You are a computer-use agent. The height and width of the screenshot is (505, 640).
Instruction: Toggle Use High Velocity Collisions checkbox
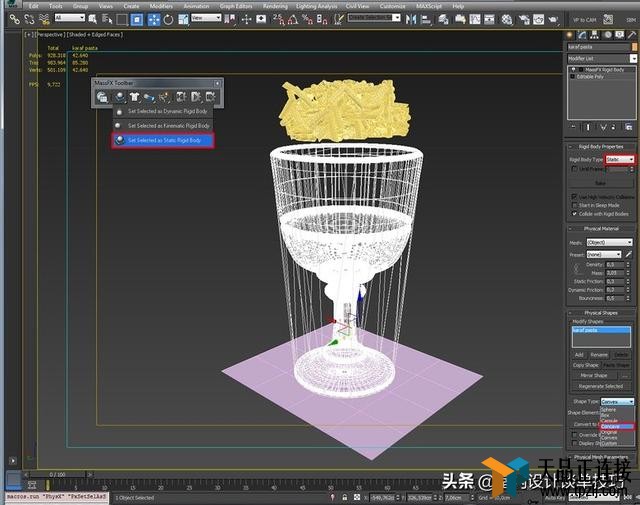(574, 196)
